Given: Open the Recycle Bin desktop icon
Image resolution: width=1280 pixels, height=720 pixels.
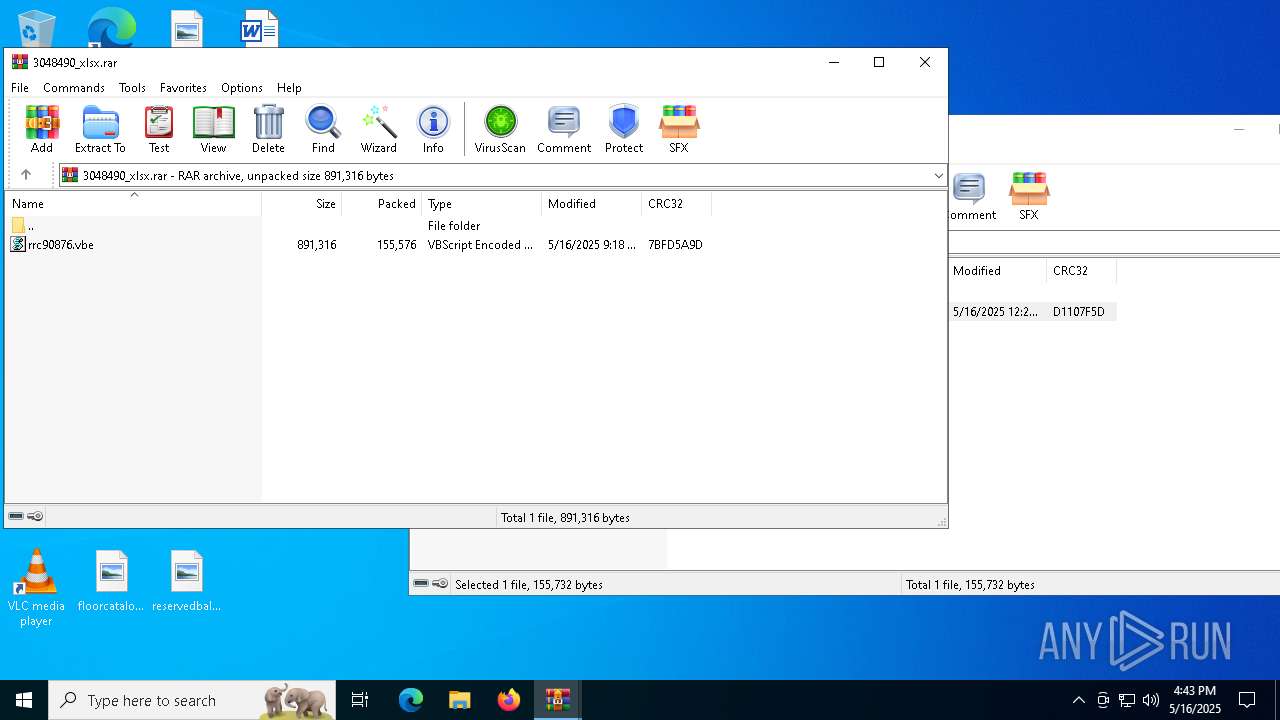Looking at the screenshot, I should point(36,27).
